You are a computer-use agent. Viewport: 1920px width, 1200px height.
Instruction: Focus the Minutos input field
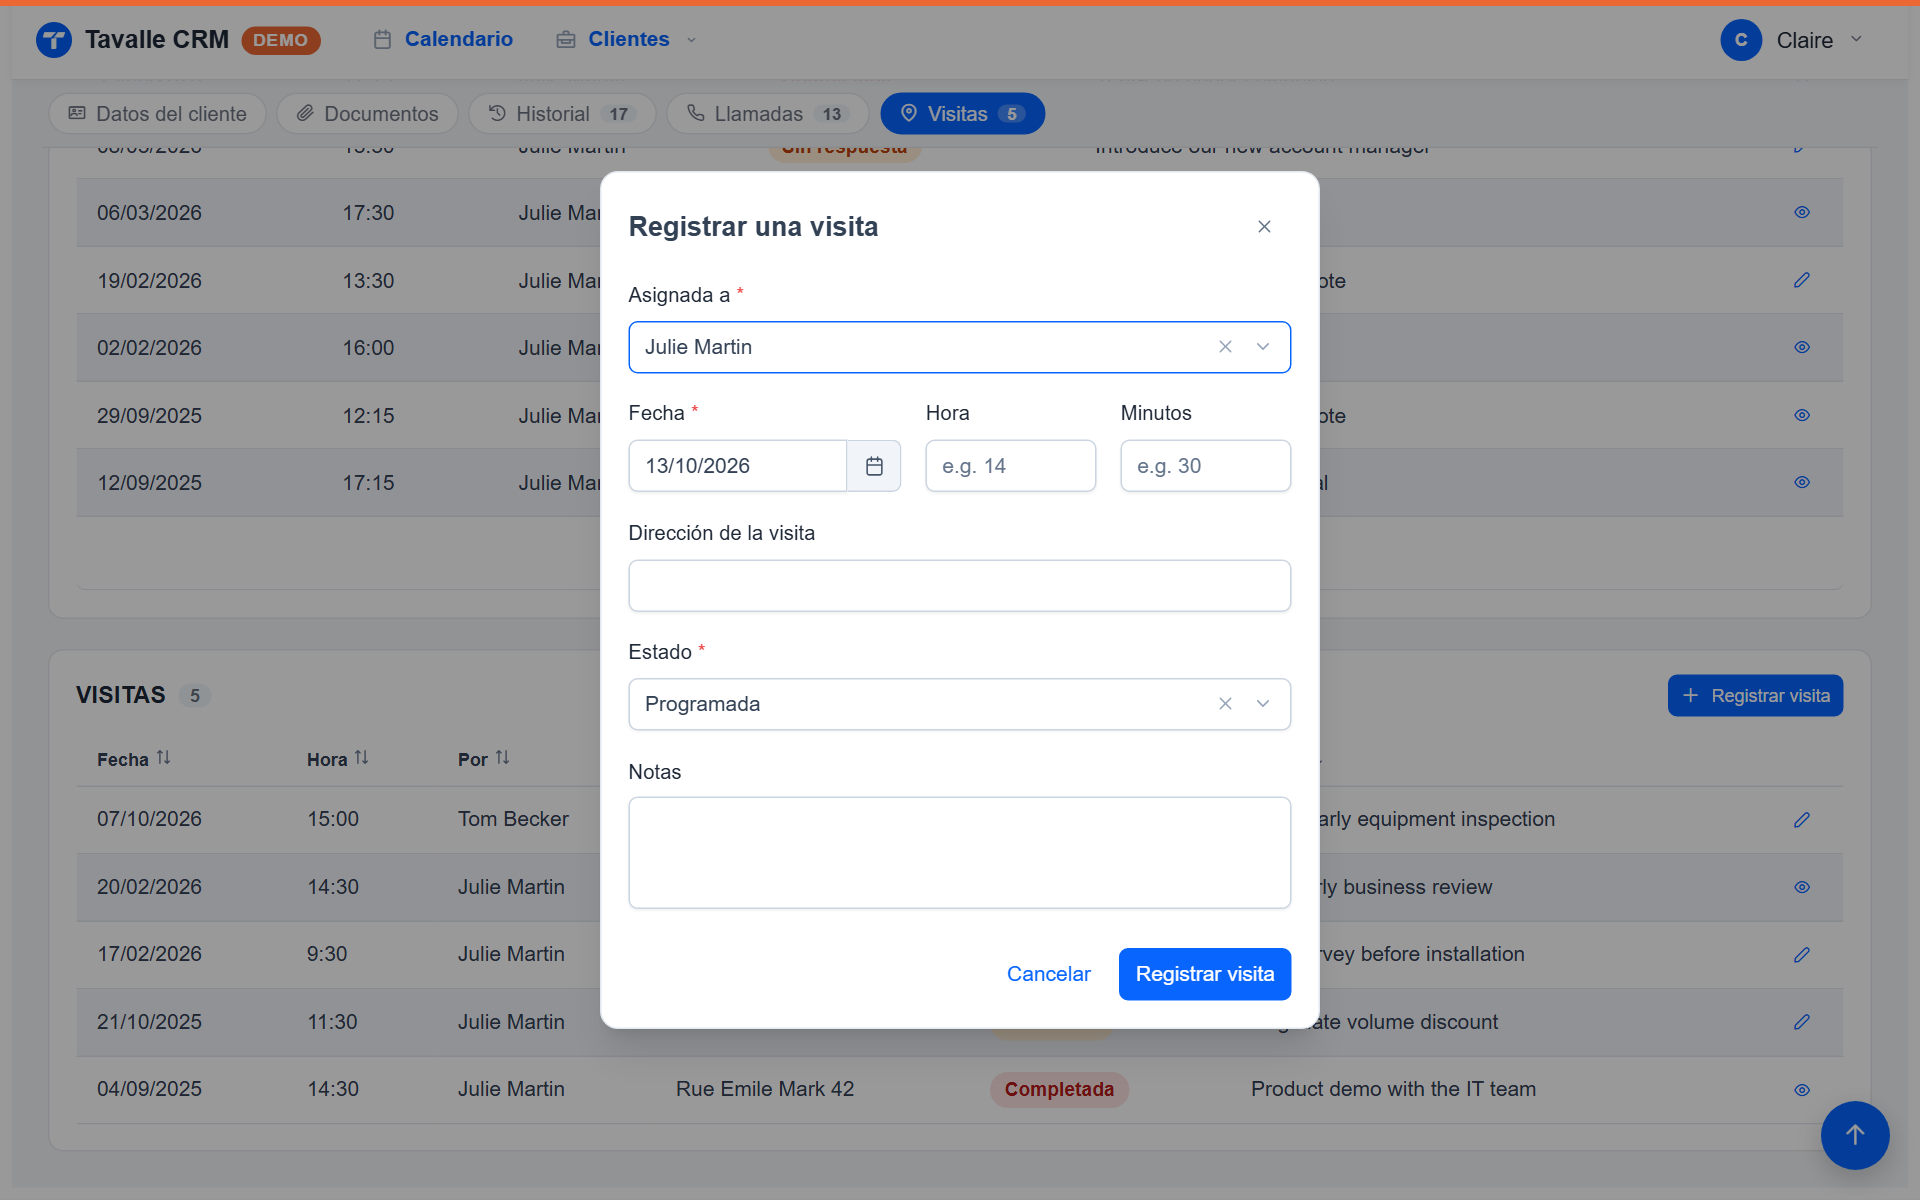click(1205, 466)
